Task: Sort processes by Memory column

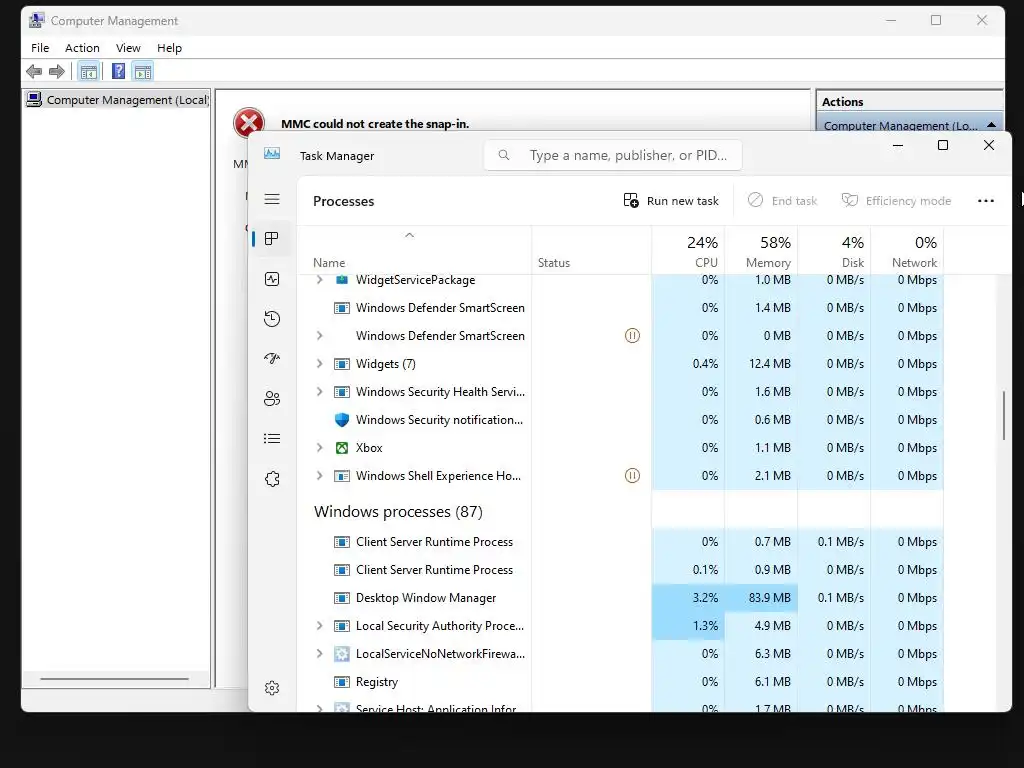Action: coord(761,249)
